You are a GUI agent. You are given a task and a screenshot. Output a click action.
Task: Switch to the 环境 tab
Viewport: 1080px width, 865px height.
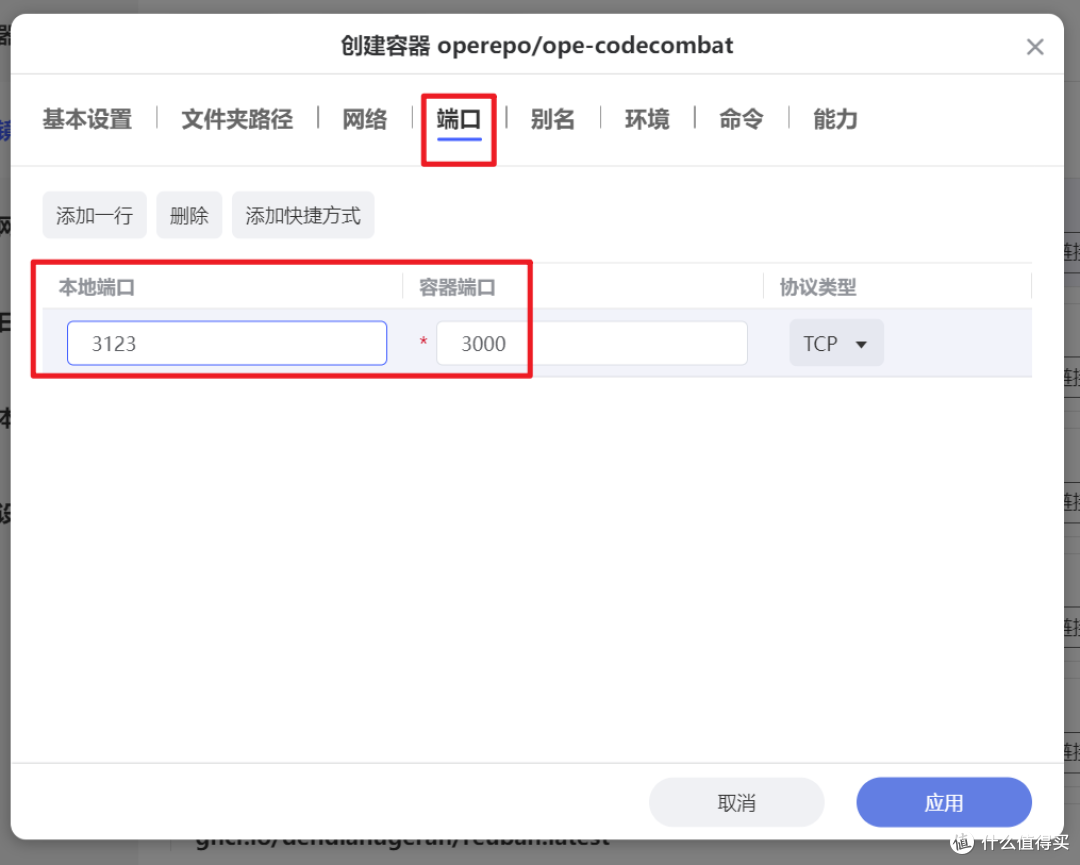tap(647, 119)
